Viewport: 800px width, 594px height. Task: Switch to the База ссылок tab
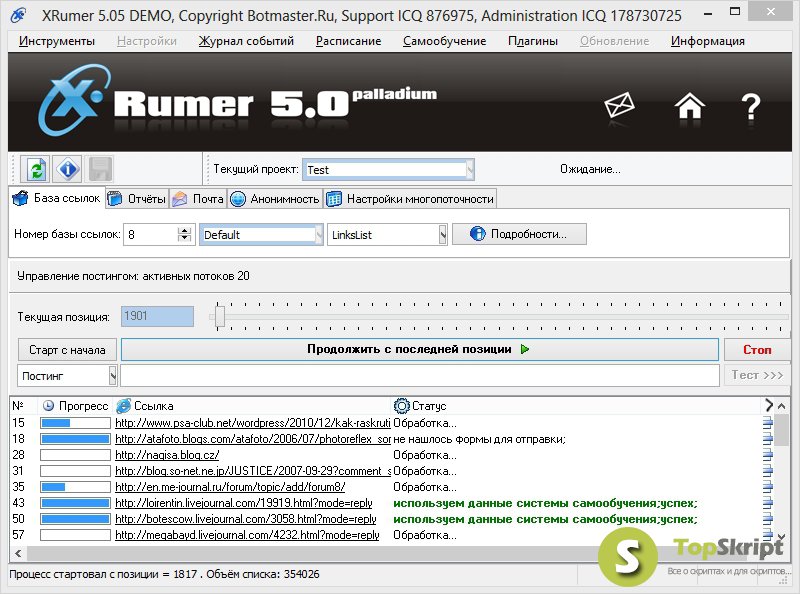tap(57, 198)
